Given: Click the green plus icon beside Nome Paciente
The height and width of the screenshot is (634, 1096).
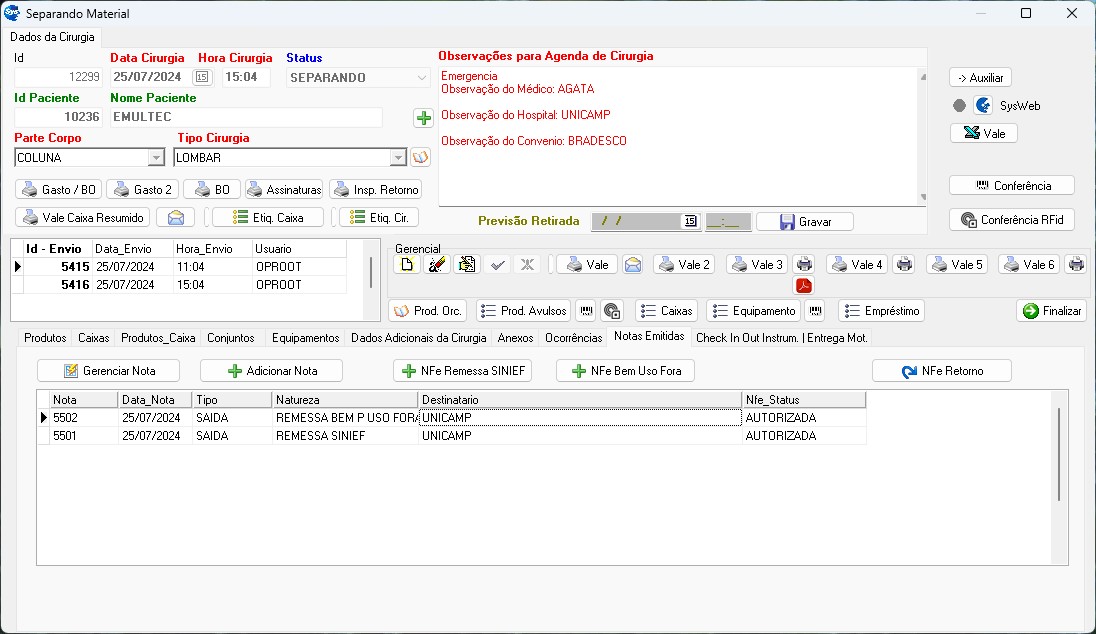Looking at the screenshot, I should (423, 118).
